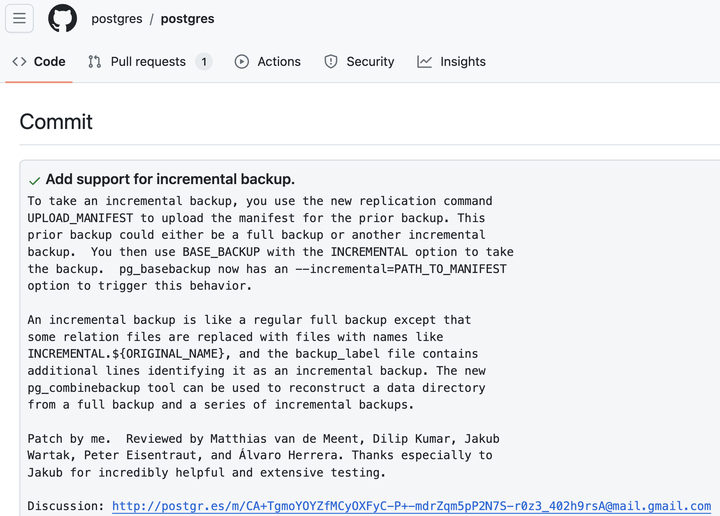
Task: Open the bold postgres repository link
Action: [187, 19]
